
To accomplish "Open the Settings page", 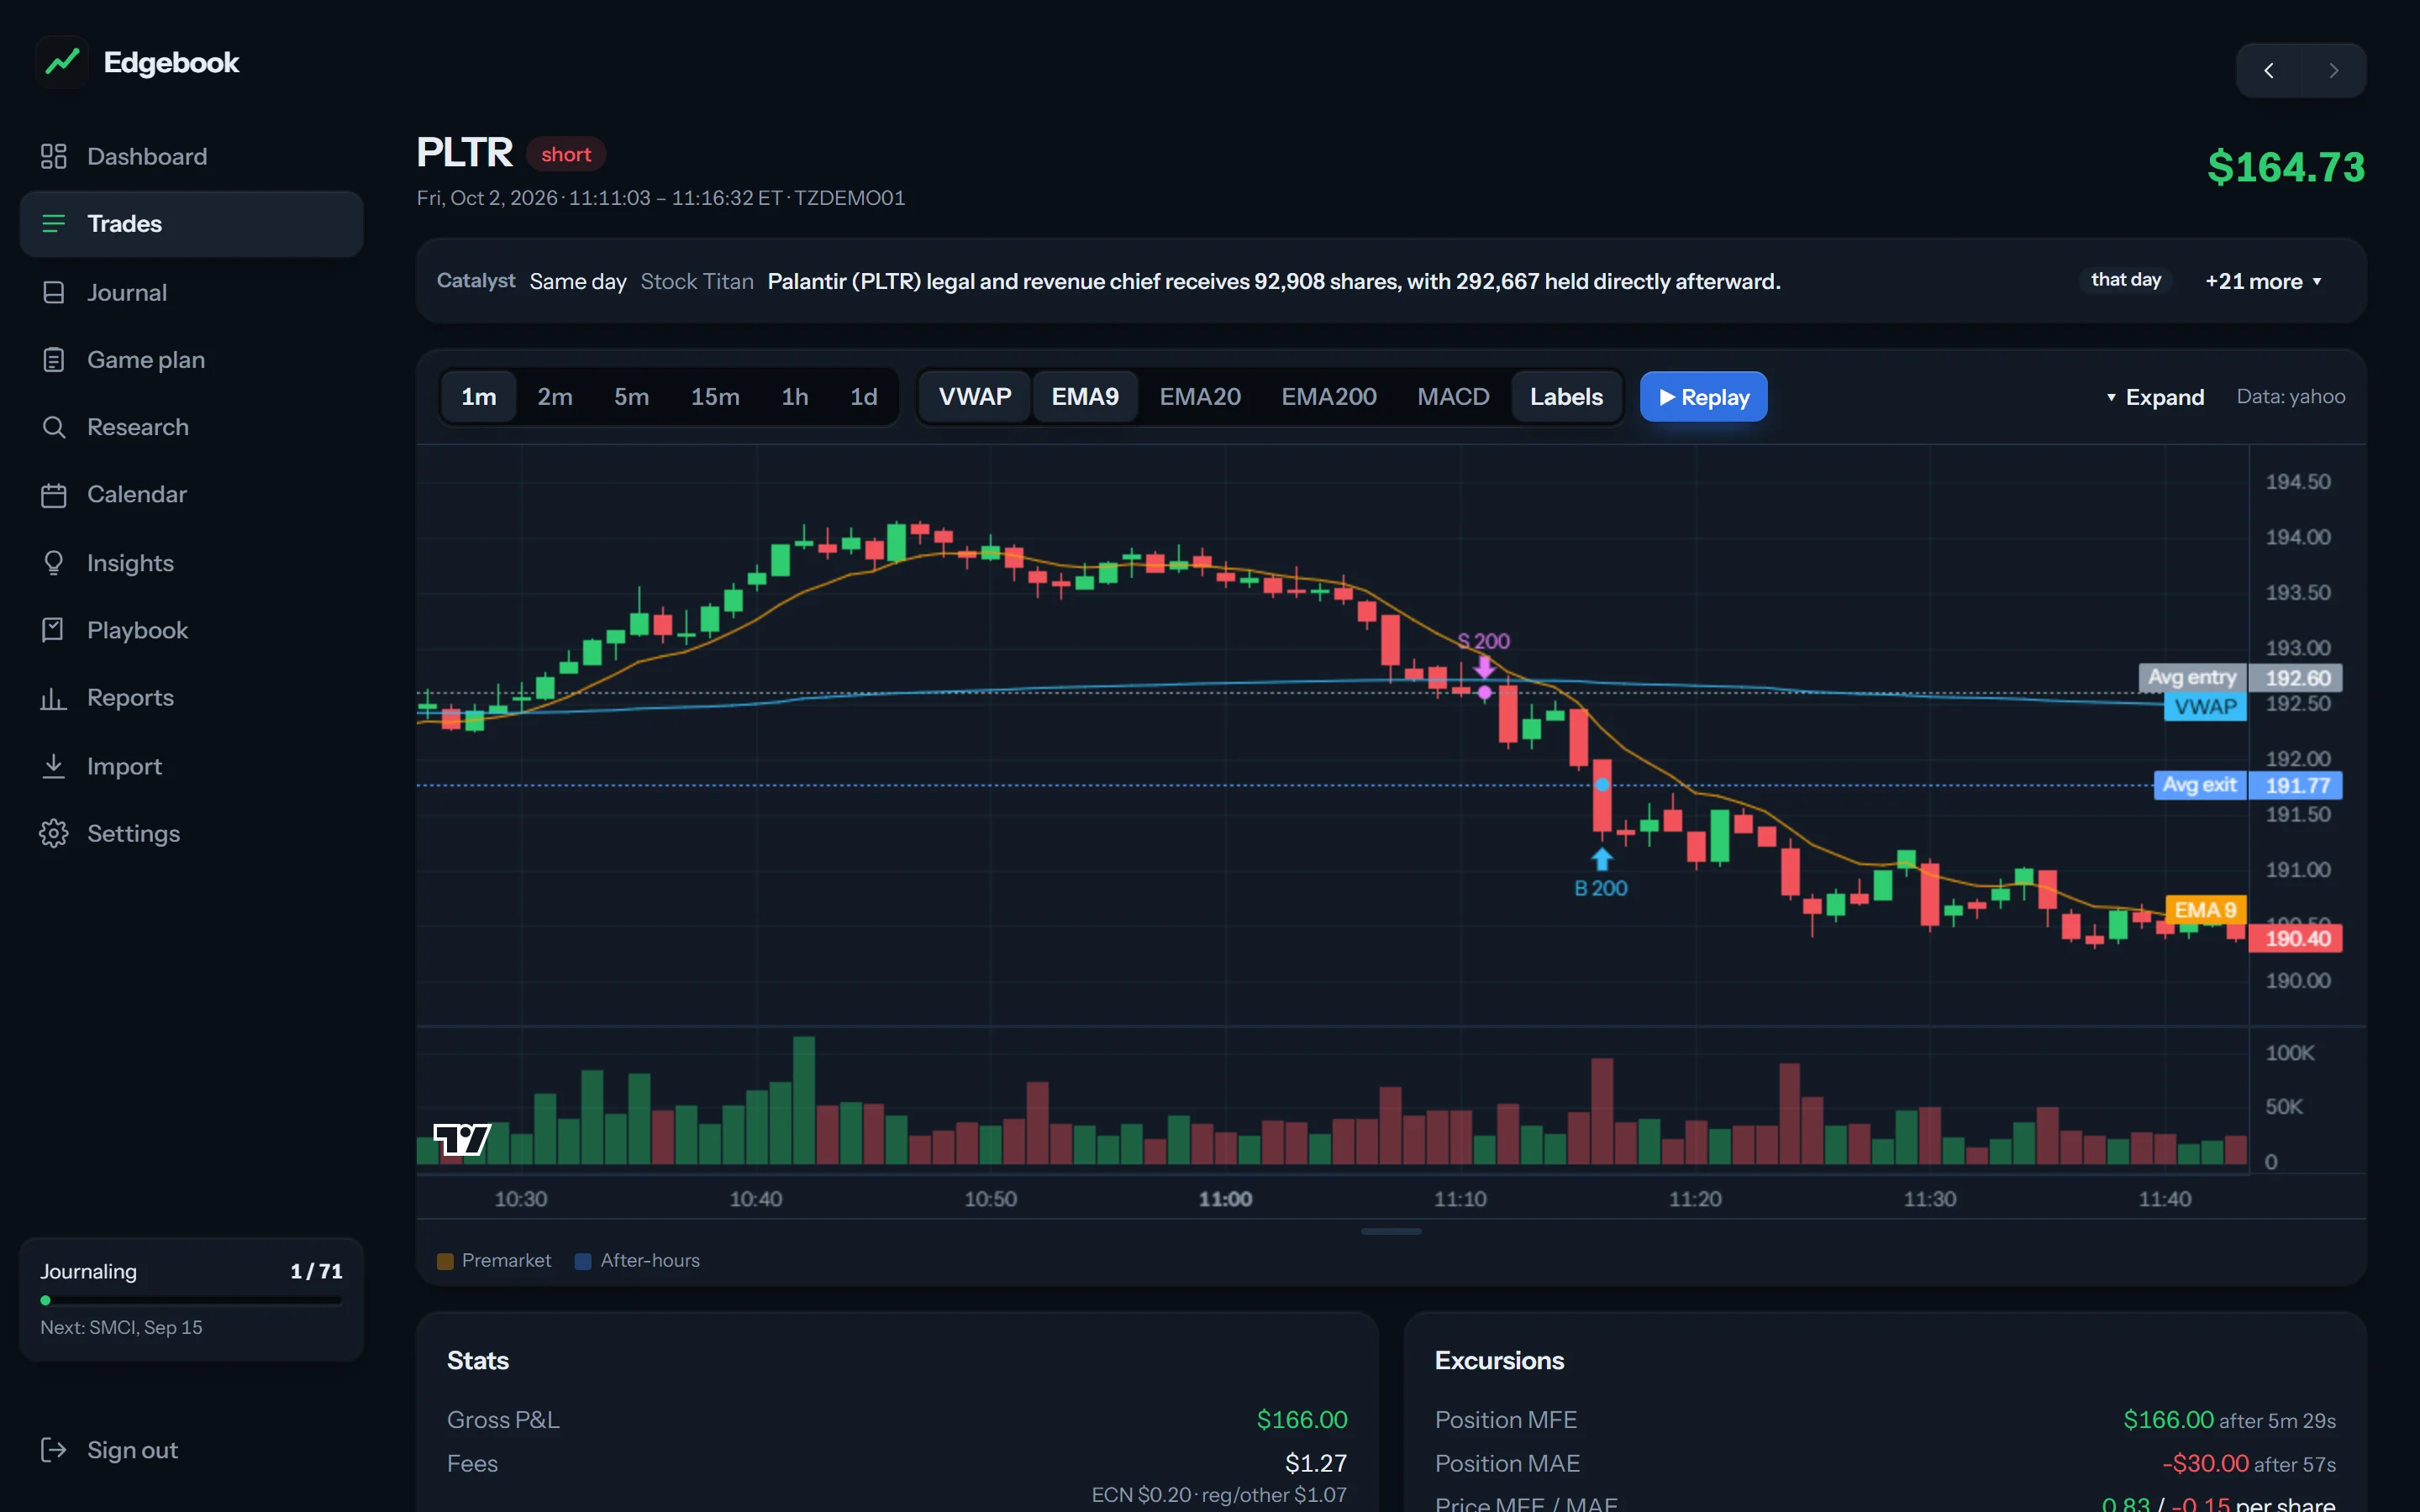I will point(191,833).
